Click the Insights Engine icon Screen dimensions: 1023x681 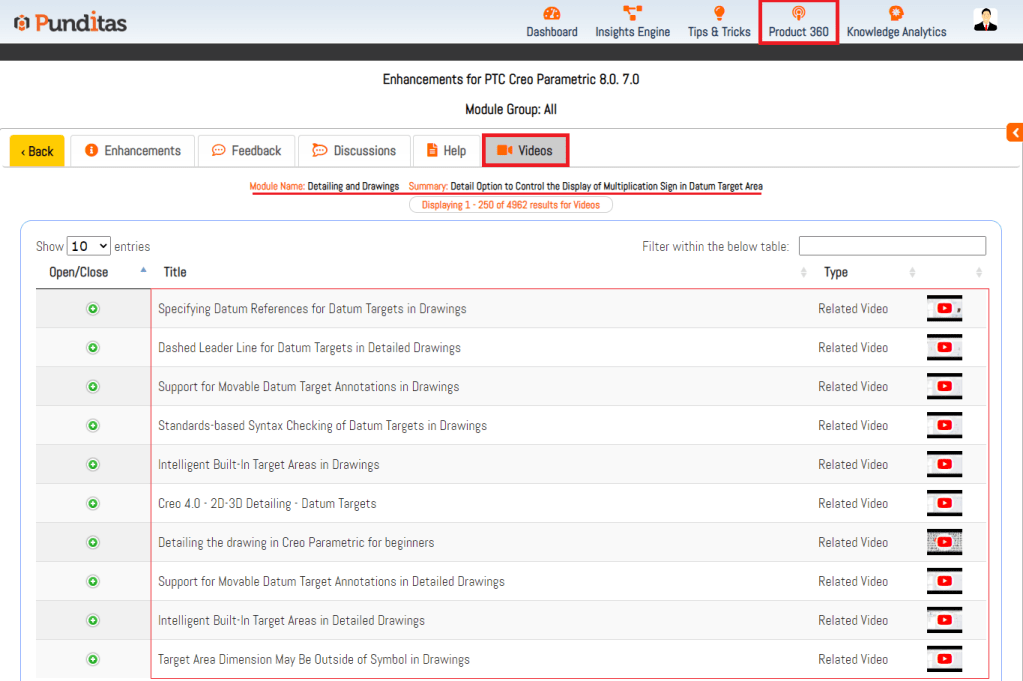[632, 13]
